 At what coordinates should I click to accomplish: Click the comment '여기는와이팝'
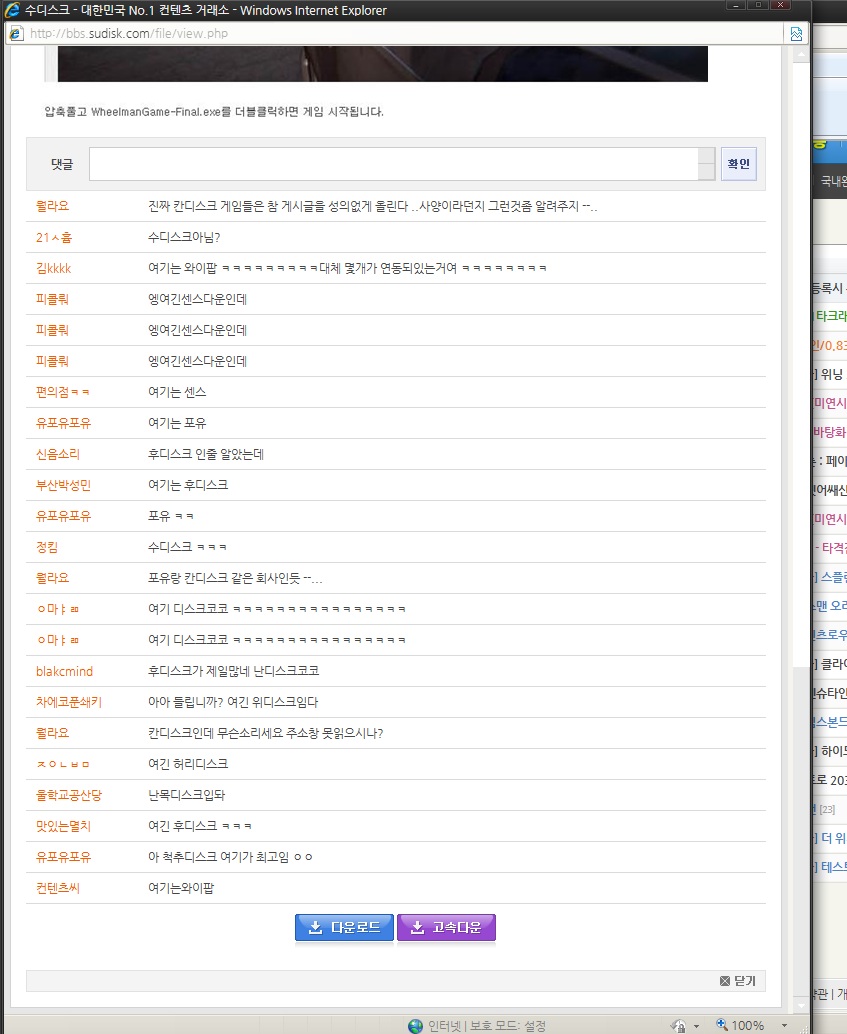tap(181, 888)
